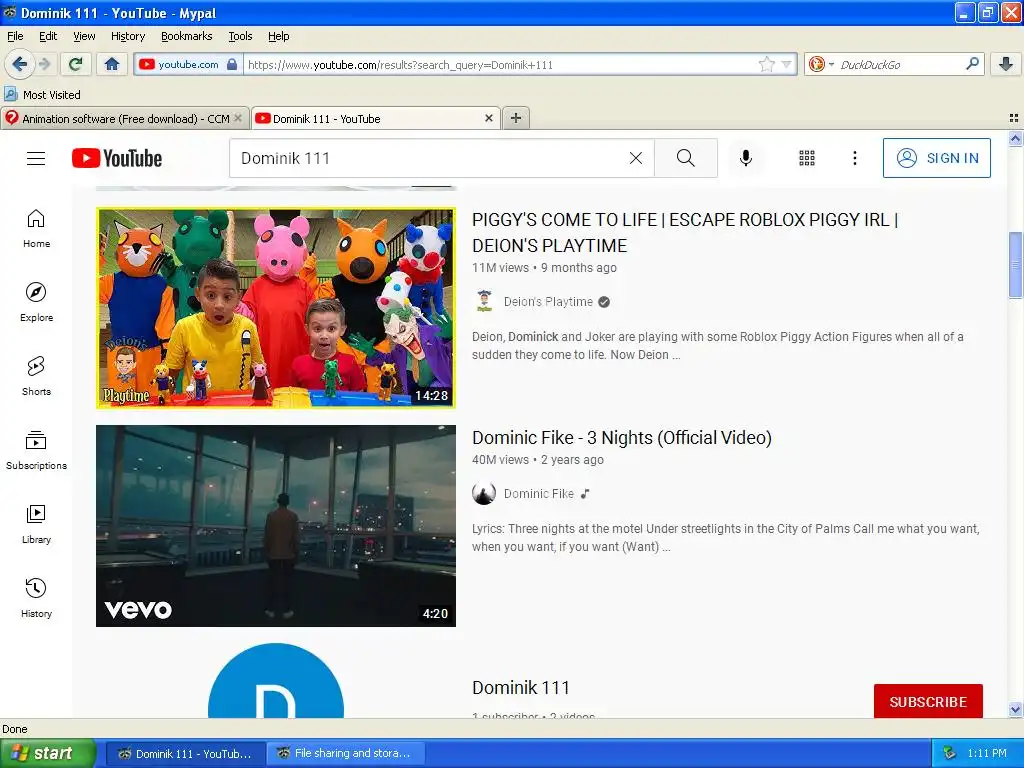Viewport: 1024px width, 768px height.
Task: Click the page scrollbar thumb
Action: click(1016, 264)
